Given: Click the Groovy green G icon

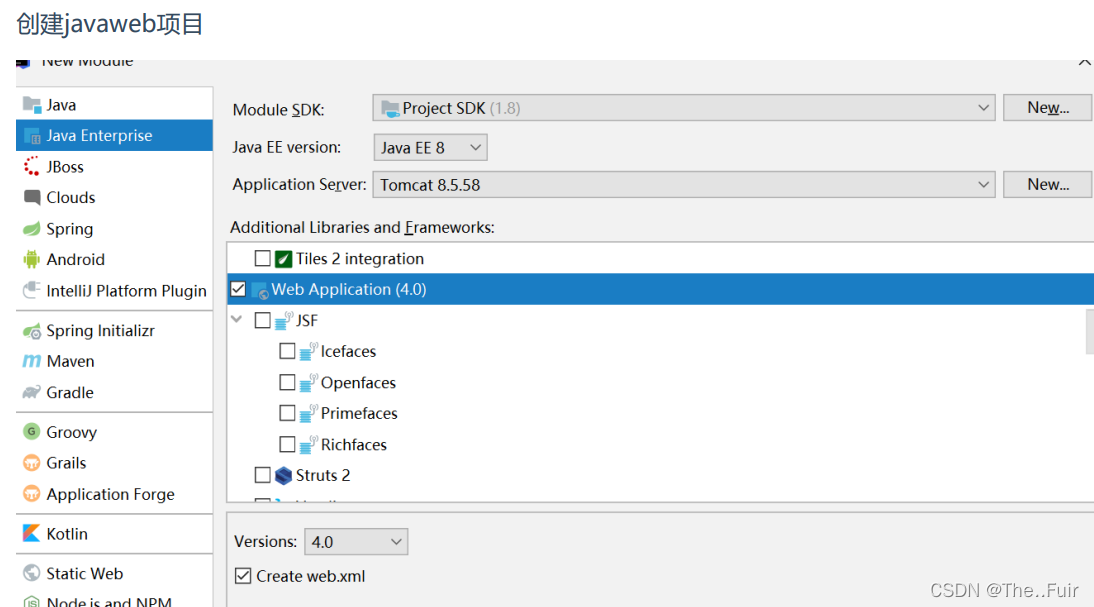Looking at the screenshot, I should click(31, 432).
